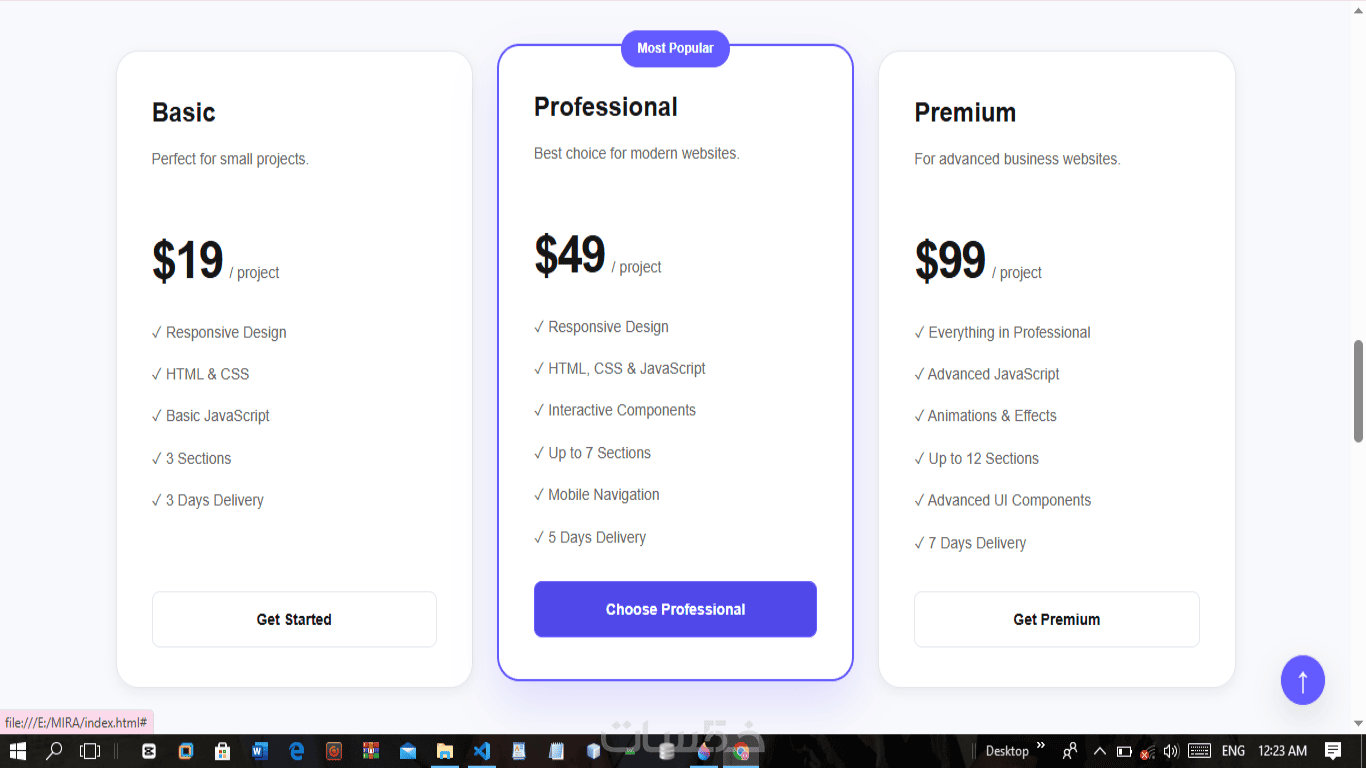Click the scroll-to-top arrow button
Image resolution: width=1366 pixels, height=768 pixels.
coord(1302,681)
